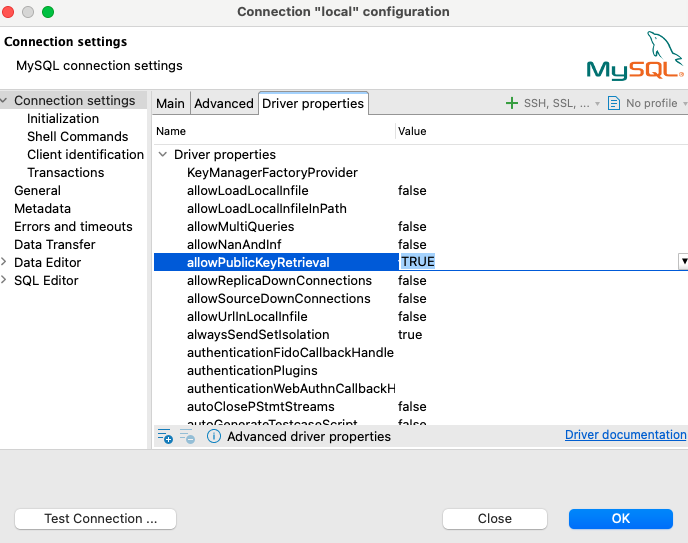Select Connection settings in sidebar
This screenshot has width=688, height=543.
click(75, 100)
